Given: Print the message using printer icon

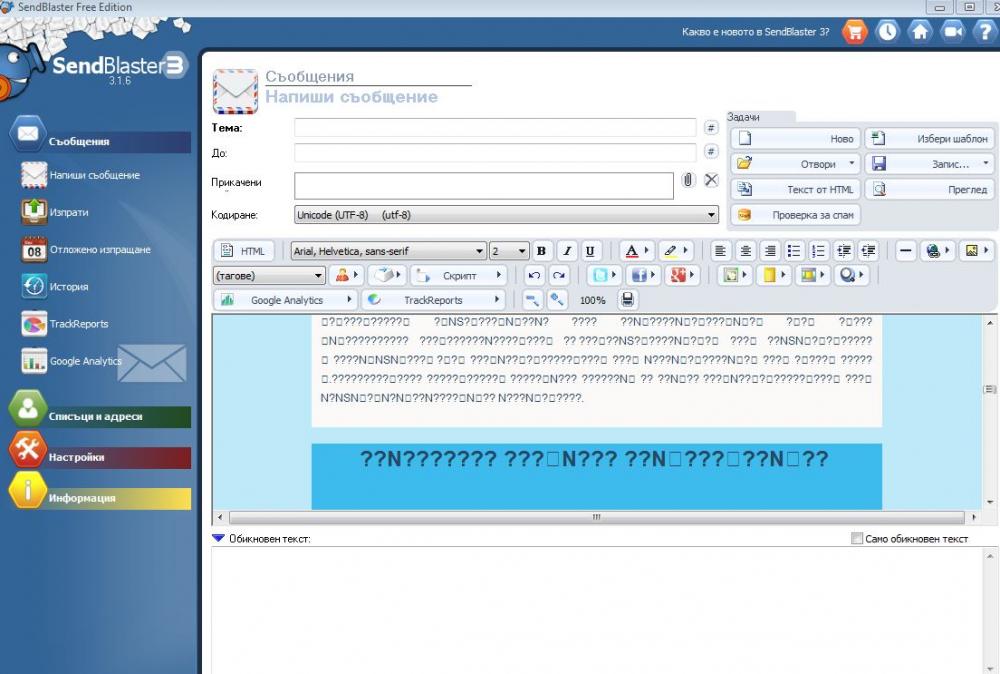Looking at the screenshot, I should [x=627, y=300].
